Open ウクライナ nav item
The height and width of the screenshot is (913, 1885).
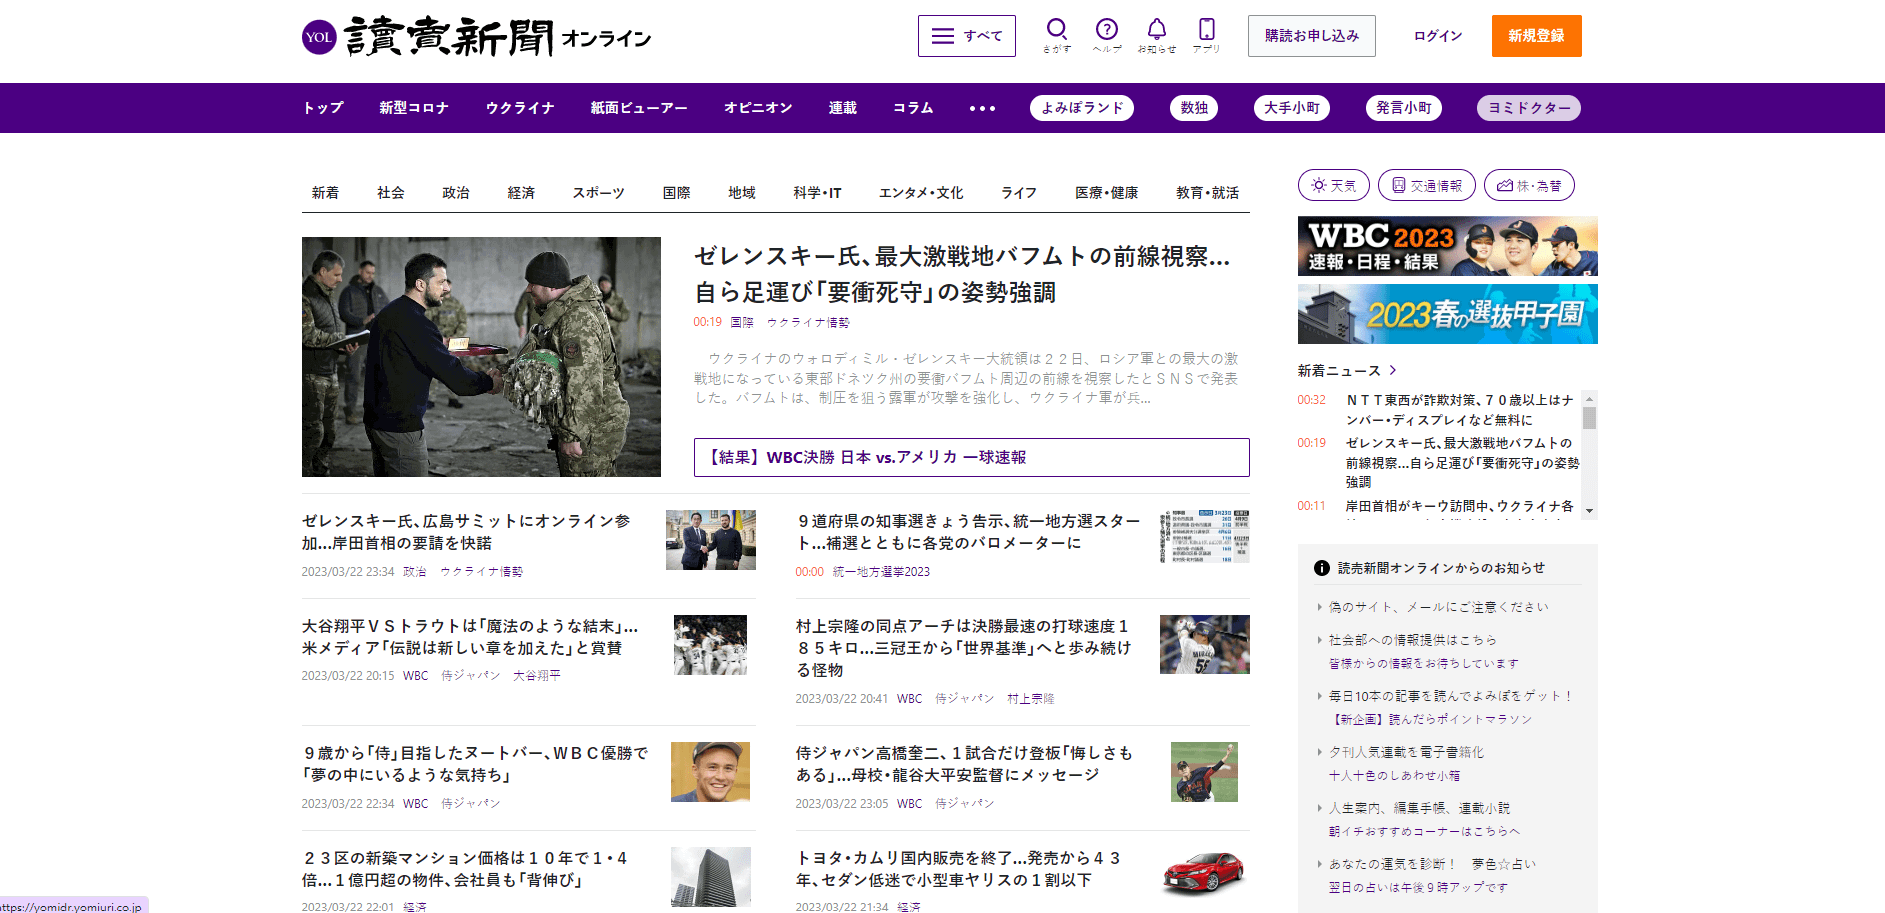pyautogui.click(x=520, y=108)
